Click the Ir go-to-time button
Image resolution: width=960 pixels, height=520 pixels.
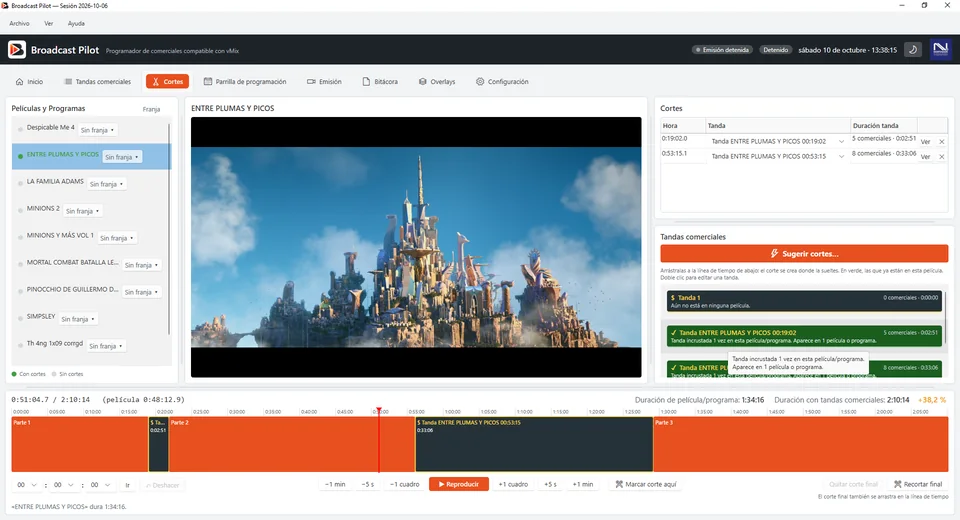127,484
